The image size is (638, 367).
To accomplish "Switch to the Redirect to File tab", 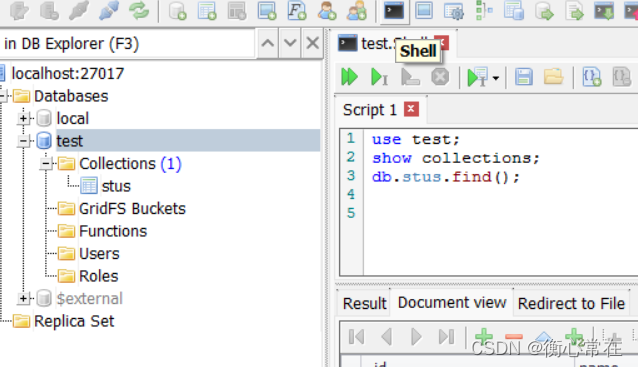I will pyautogui.click(x=571, y=303).
